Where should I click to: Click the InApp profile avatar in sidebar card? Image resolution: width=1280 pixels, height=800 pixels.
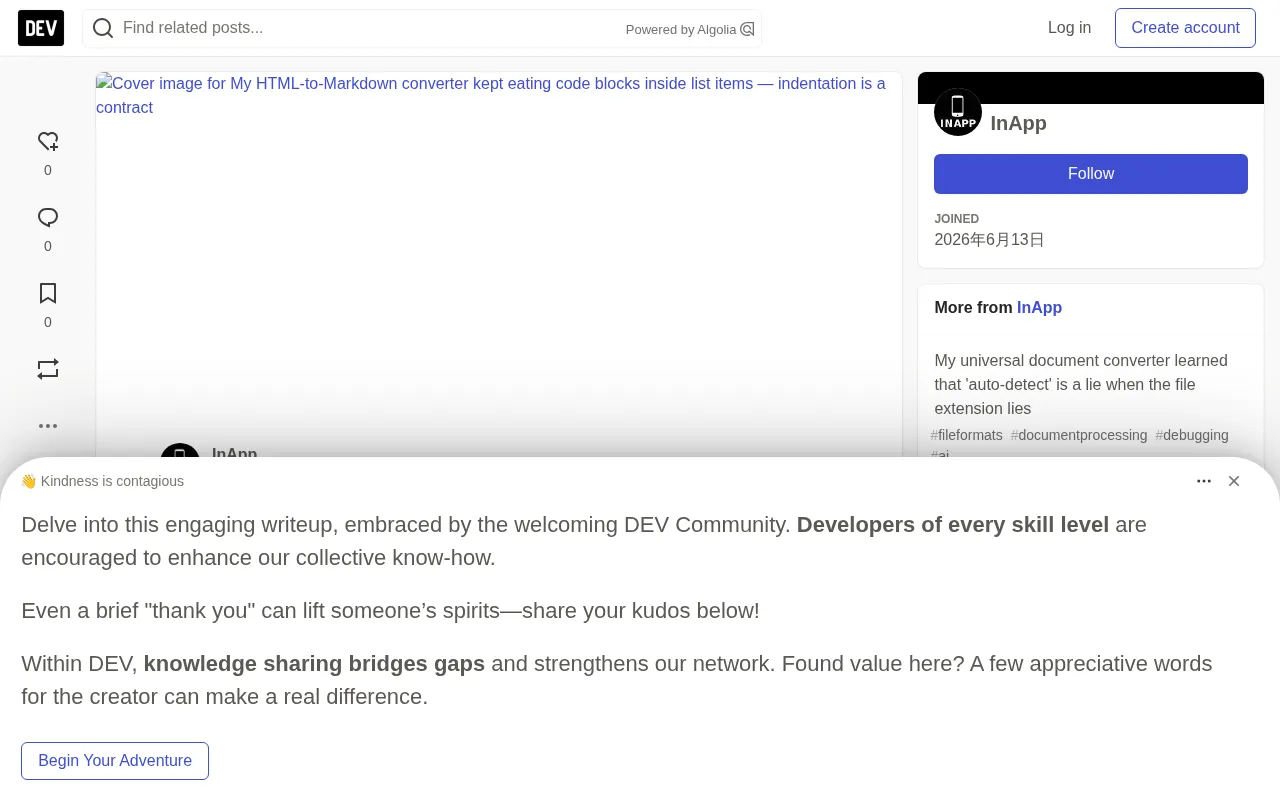click(x=958, y=112)
